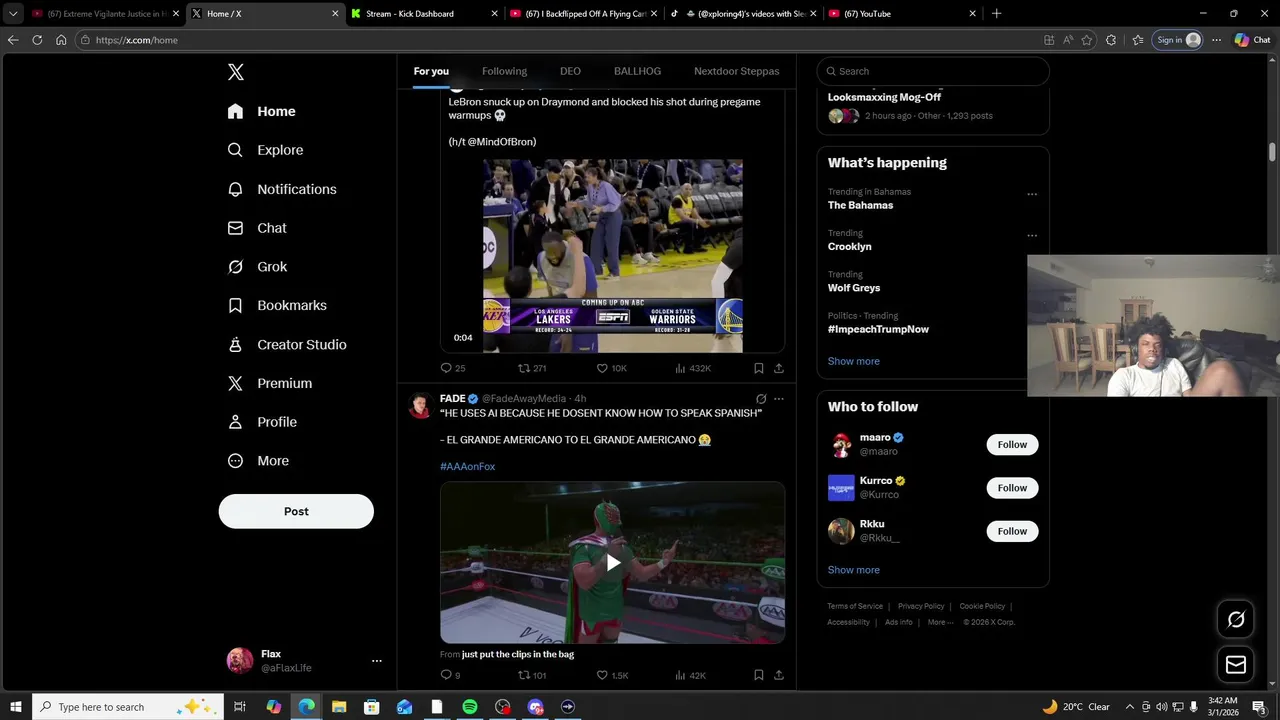Follow maaro
Viewport: 1280px width, 720px height.
[x=1012, y=445]
